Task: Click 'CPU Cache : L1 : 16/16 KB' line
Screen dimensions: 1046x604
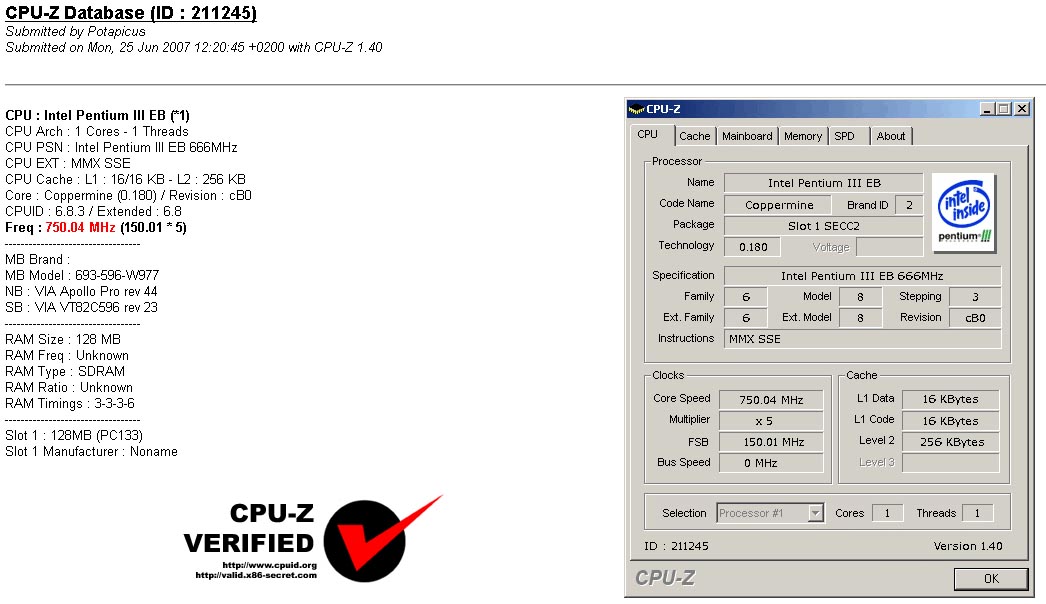Action: click(x=125, y=180)
